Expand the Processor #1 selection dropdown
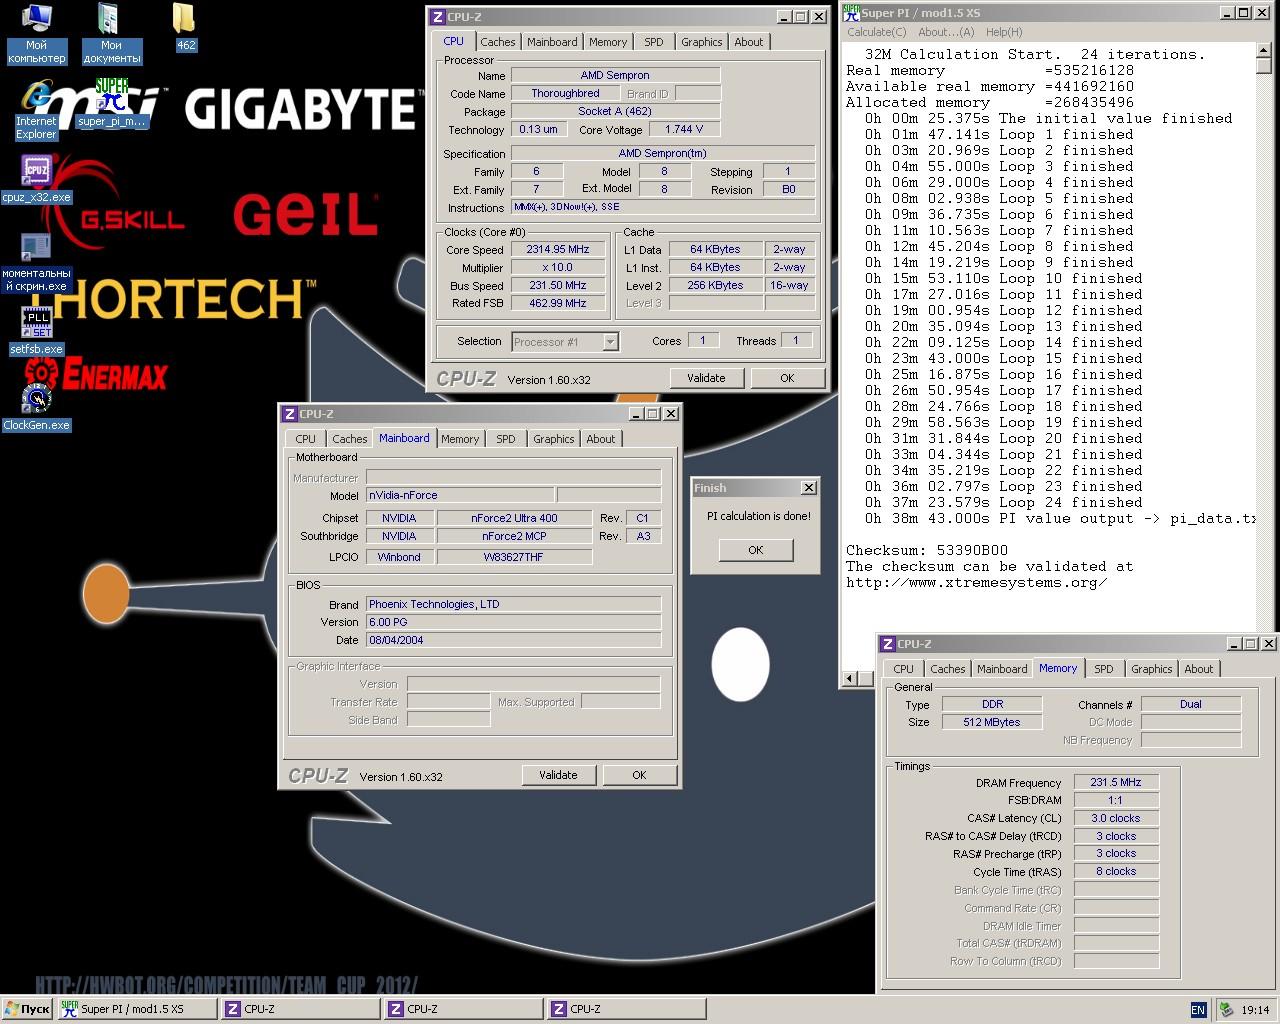Viewport: 1280px width, 1024px height. point(610,342)
